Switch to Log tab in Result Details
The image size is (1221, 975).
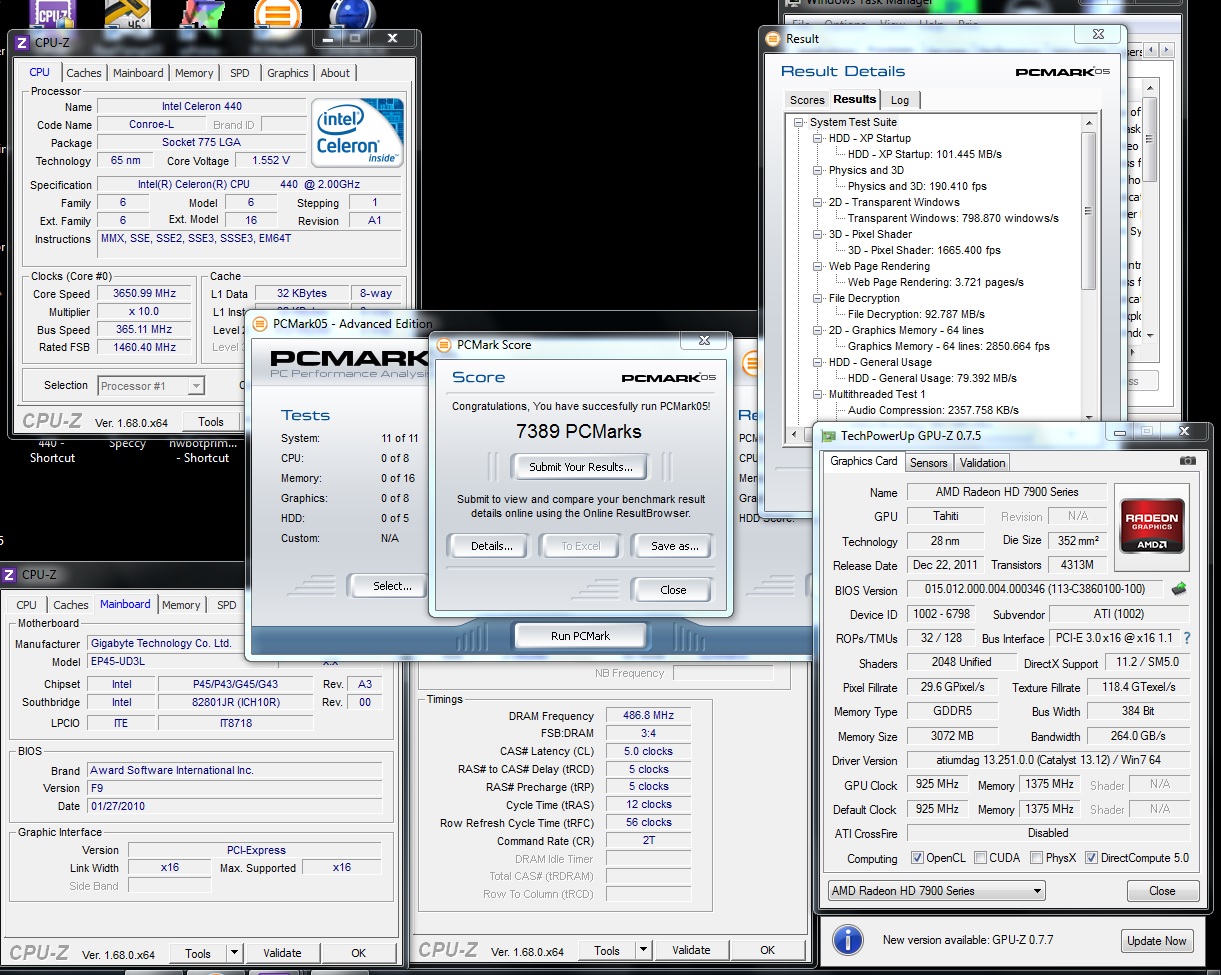(900, 100)
